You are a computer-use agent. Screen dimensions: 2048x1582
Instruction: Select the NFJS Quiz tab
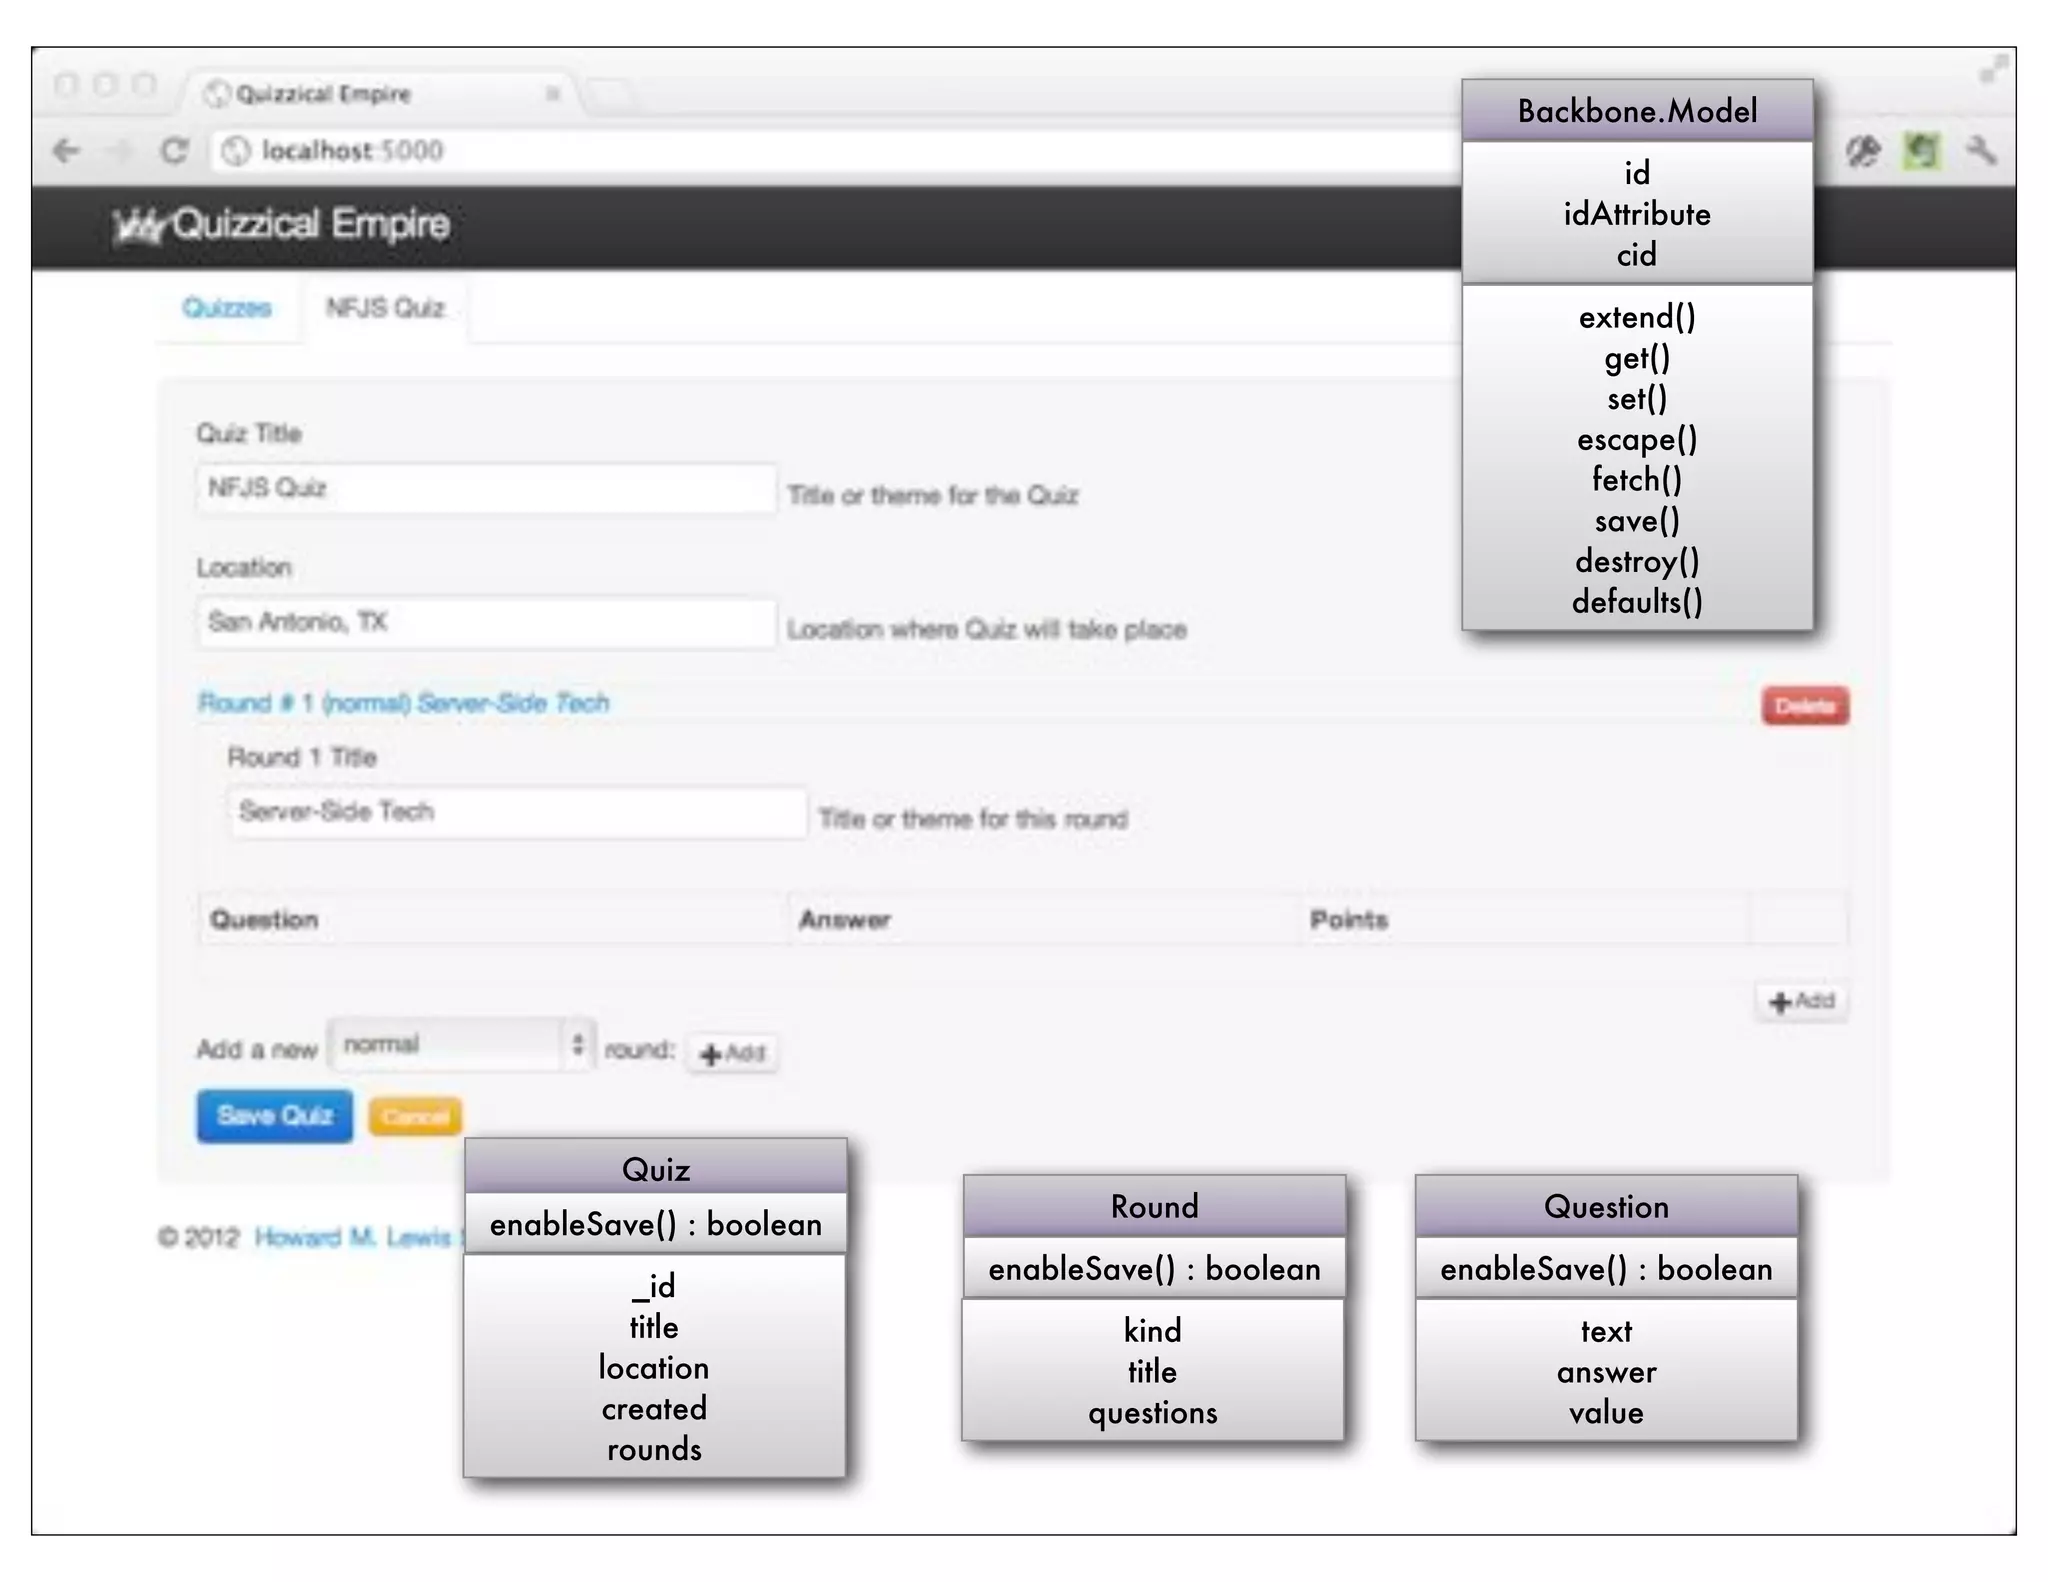(385, 308)
